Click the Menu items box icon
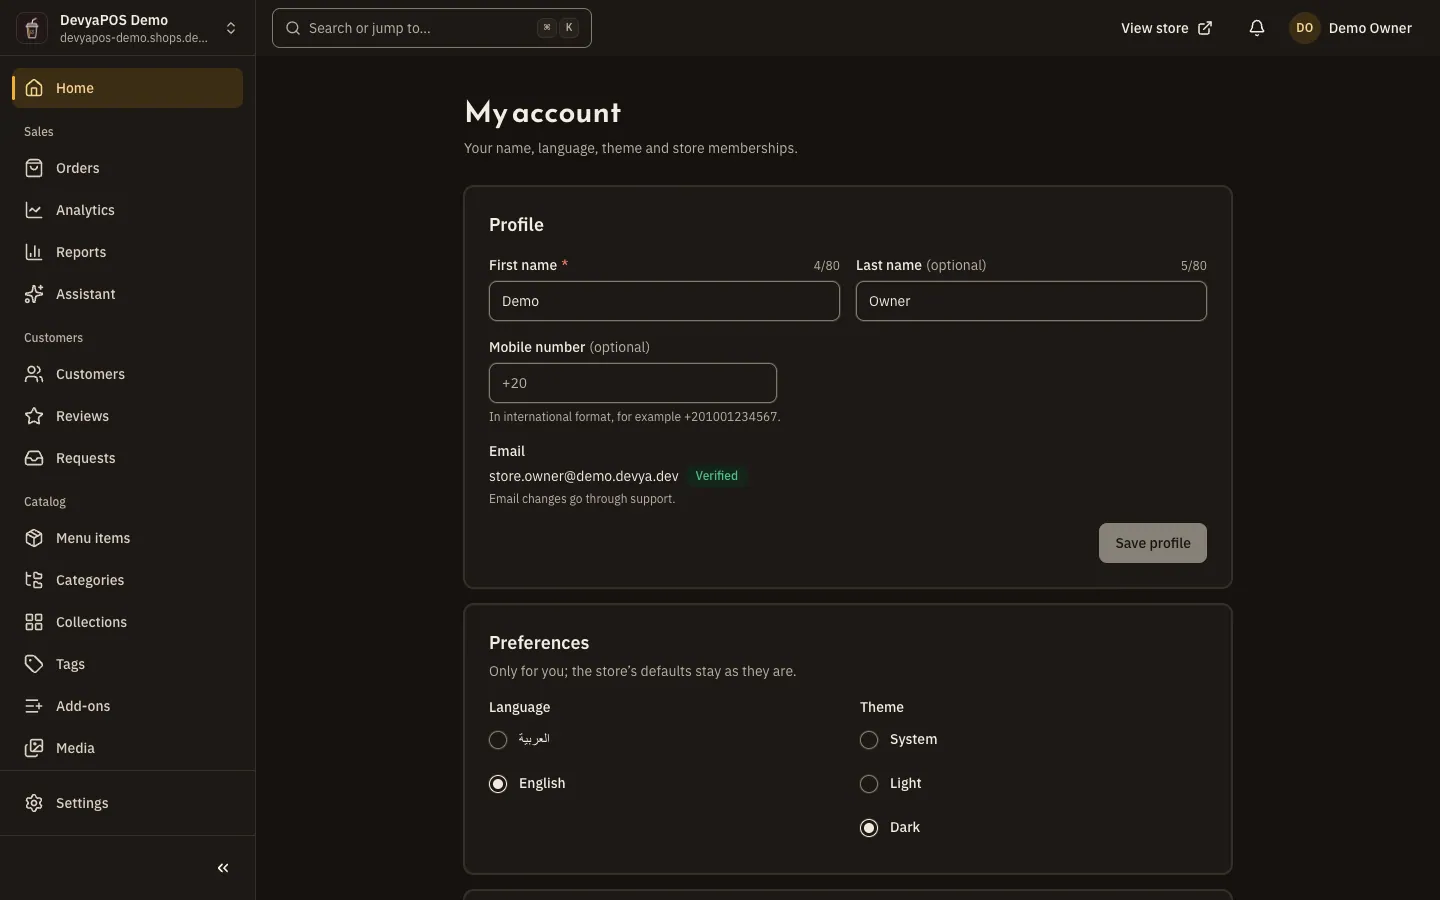This screenshot has width=1440, height=900. [34, 538]
